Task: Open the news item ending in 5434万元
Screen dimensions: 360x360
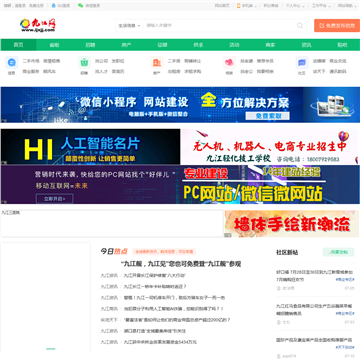Action: click(160, 342)
